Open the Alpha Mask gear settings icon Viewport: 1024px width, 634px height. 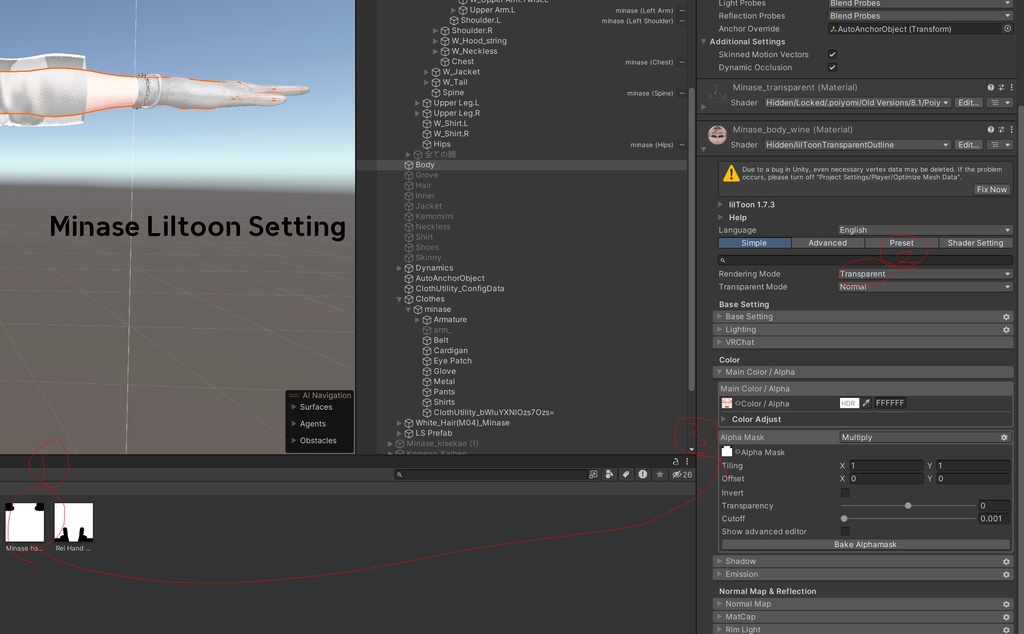click(1007, 437)
